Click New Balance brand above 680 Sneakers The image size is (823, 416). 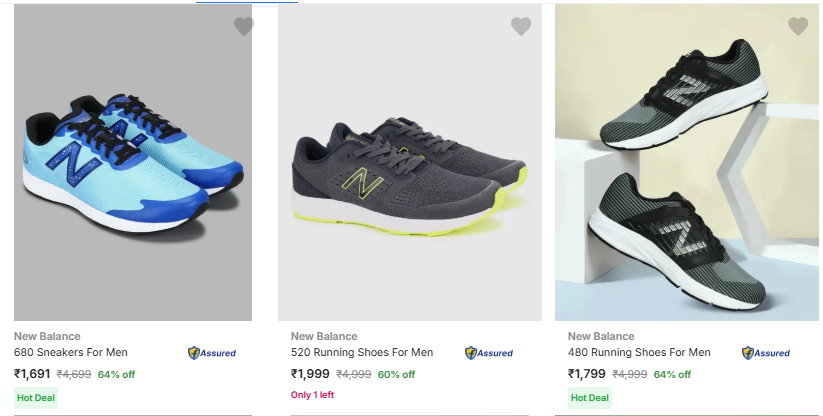coord(47,336)
